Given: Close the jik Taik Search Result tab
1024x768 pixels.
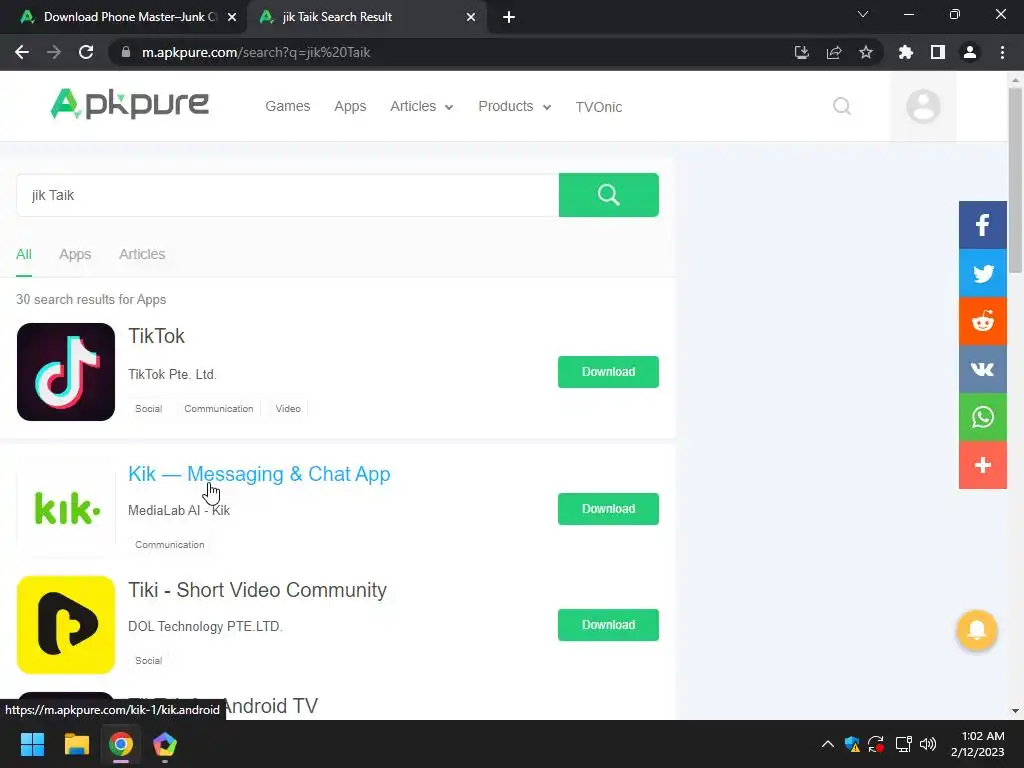Looking at the screenshot, I should pyautogui.click(x=471, y=17).
